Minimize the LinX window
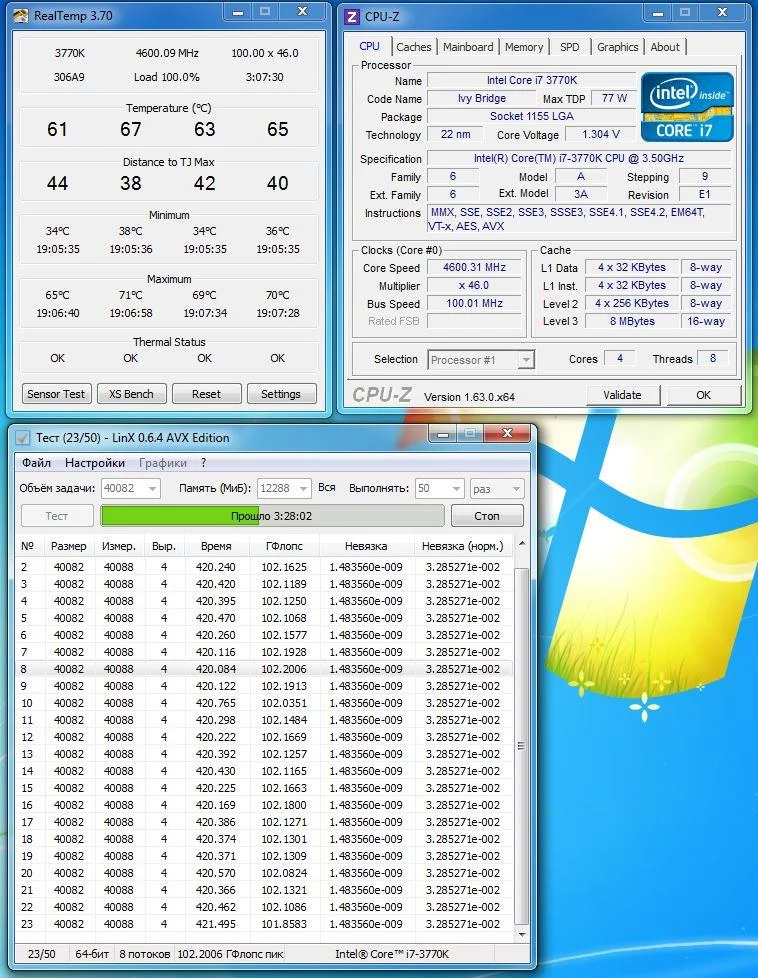The width and height of the screenshot is (758, 978). pyautogui.click(x=442, y=433)
